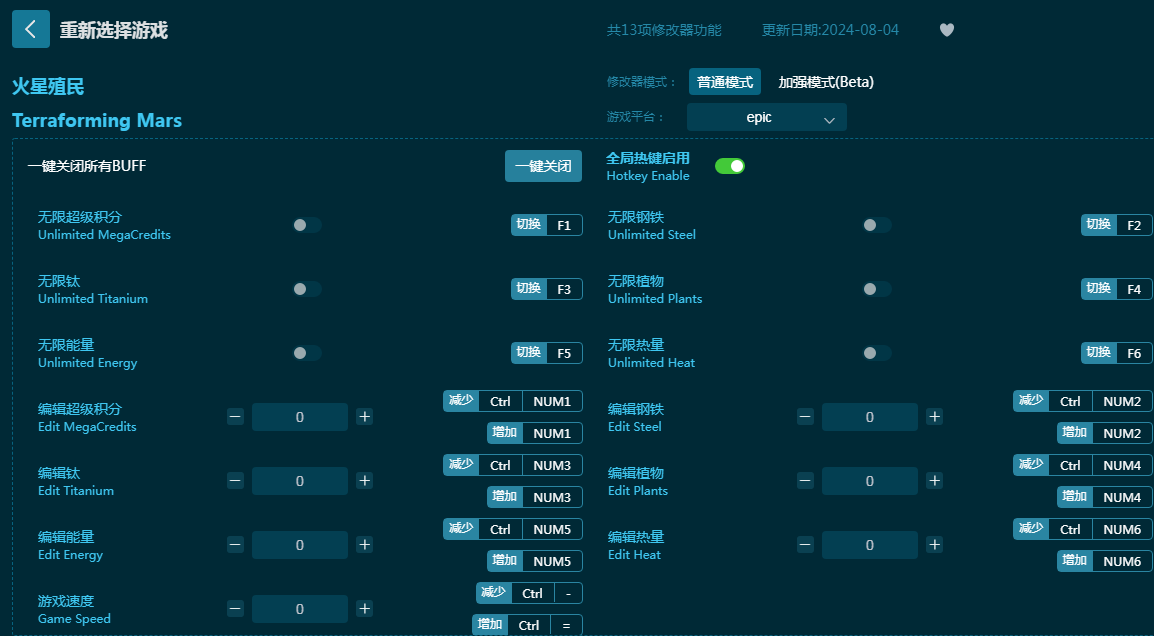Click 增加 NUM2 hotkey for Steel

[1105, 433]
